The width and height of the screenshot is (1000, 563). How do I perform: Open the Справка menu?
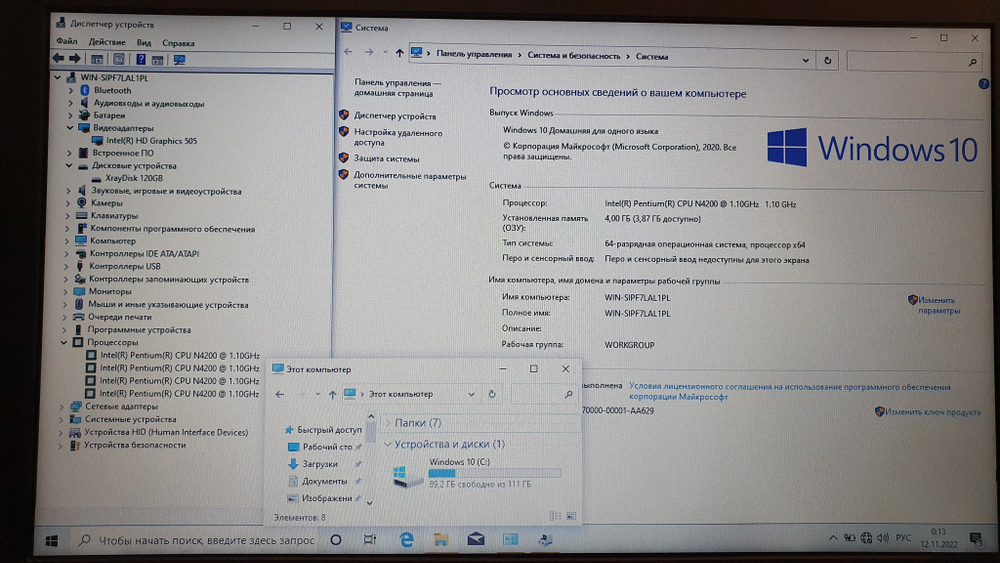(178, 43)
